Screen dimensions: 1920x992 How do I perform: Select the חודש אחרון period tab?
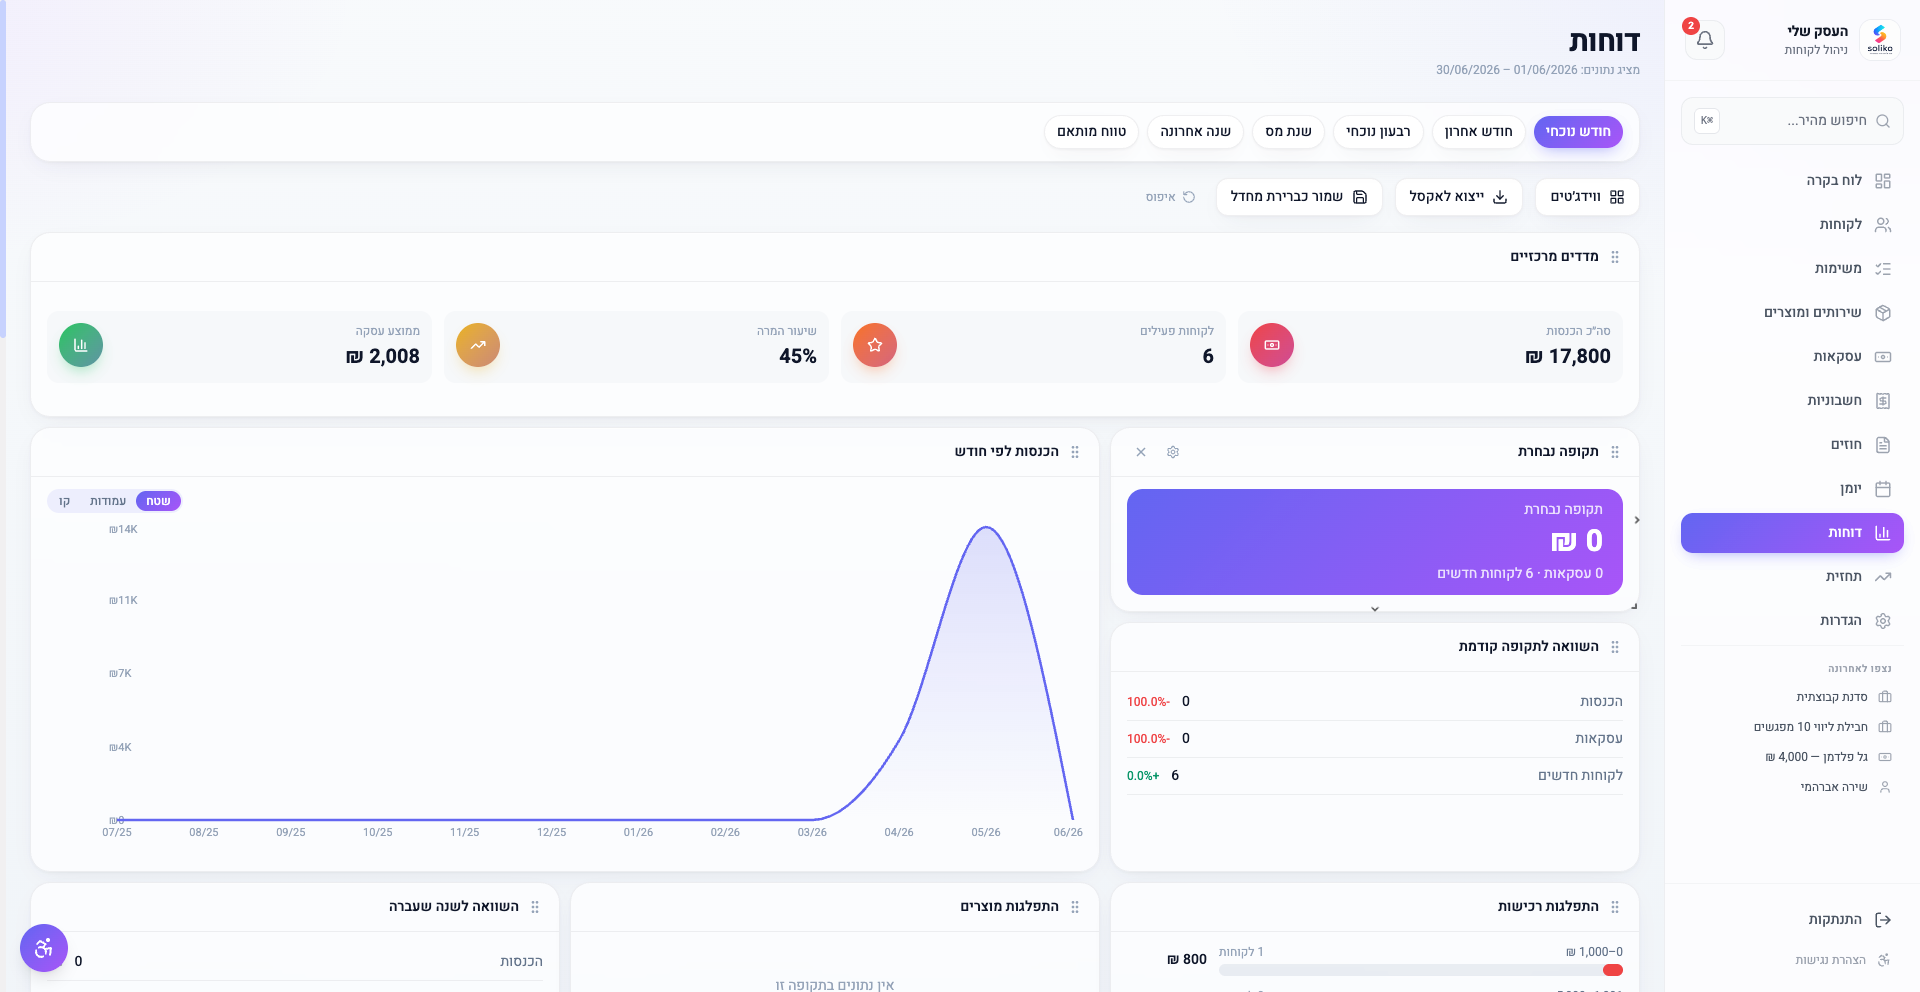1478,132
